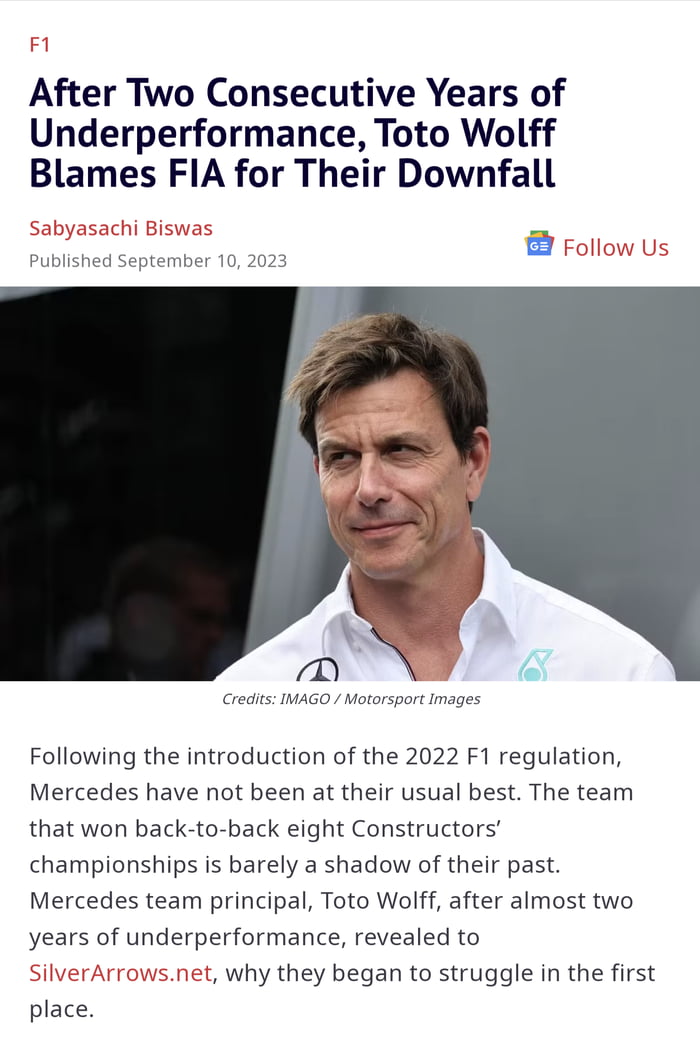Click the word "Credits:" under the photo
The height and width of the screenshot is (1037, 700).
click(248, 699)
